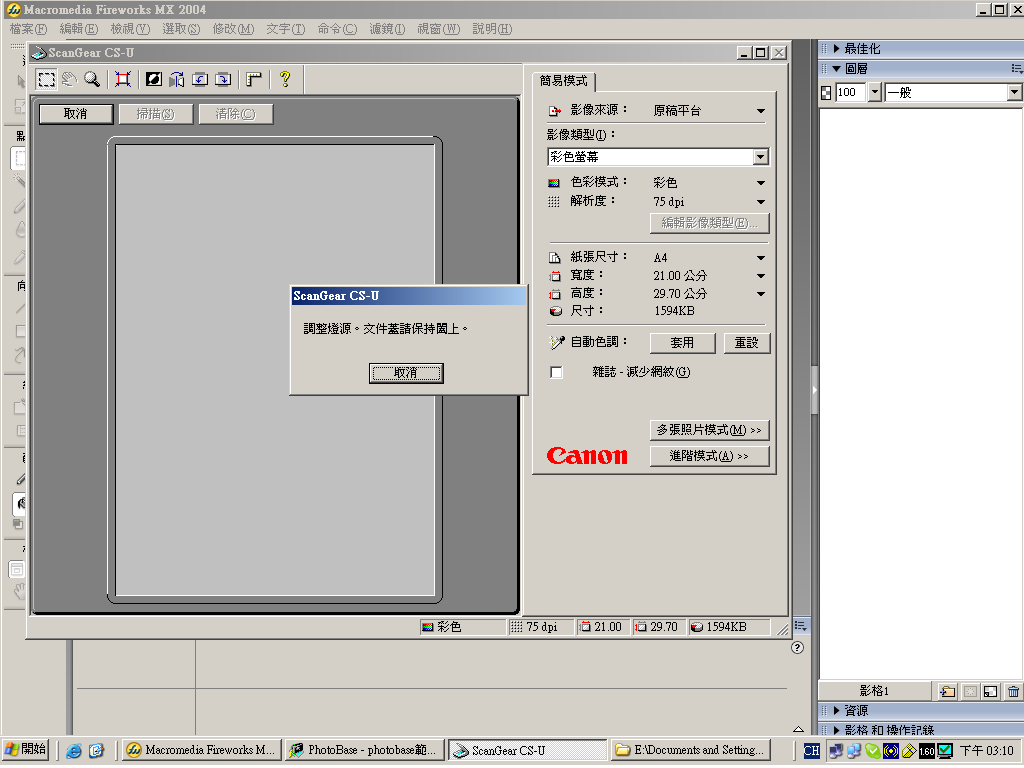Switch to E:\Documents and Settings taskbar folder

tap(692, 750)
